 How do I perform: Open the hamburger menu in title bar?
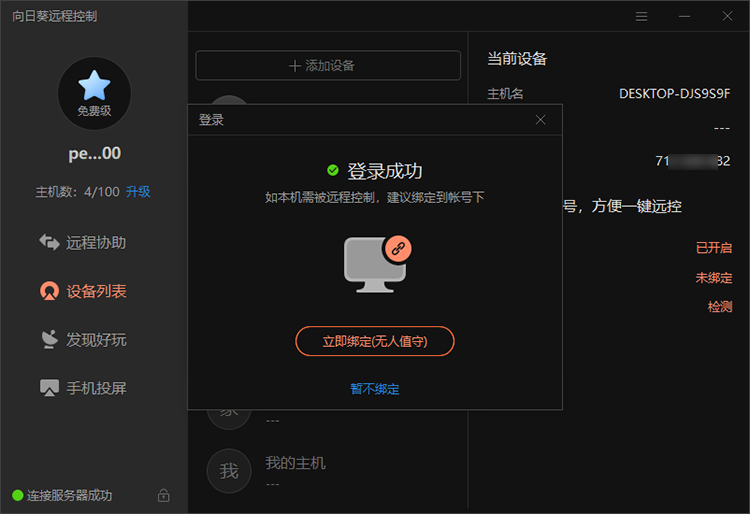pyautogui.click(x=641, y=17)
